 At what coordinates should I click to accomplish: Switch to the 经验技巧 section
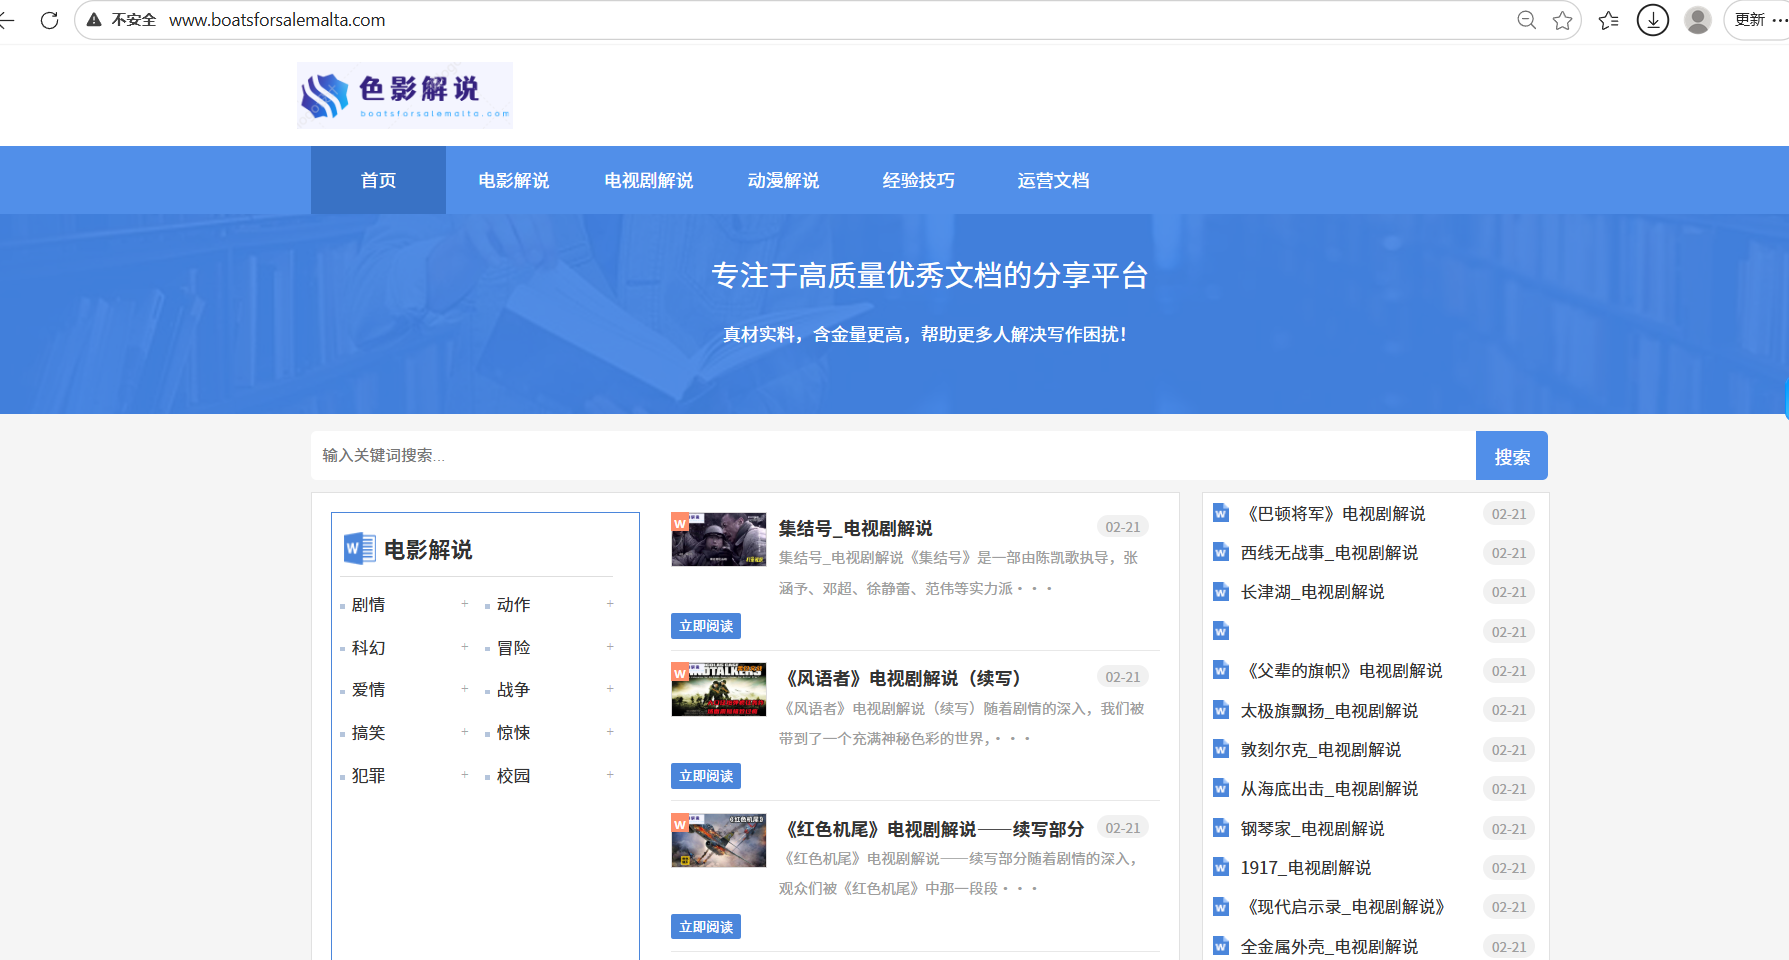918,180
